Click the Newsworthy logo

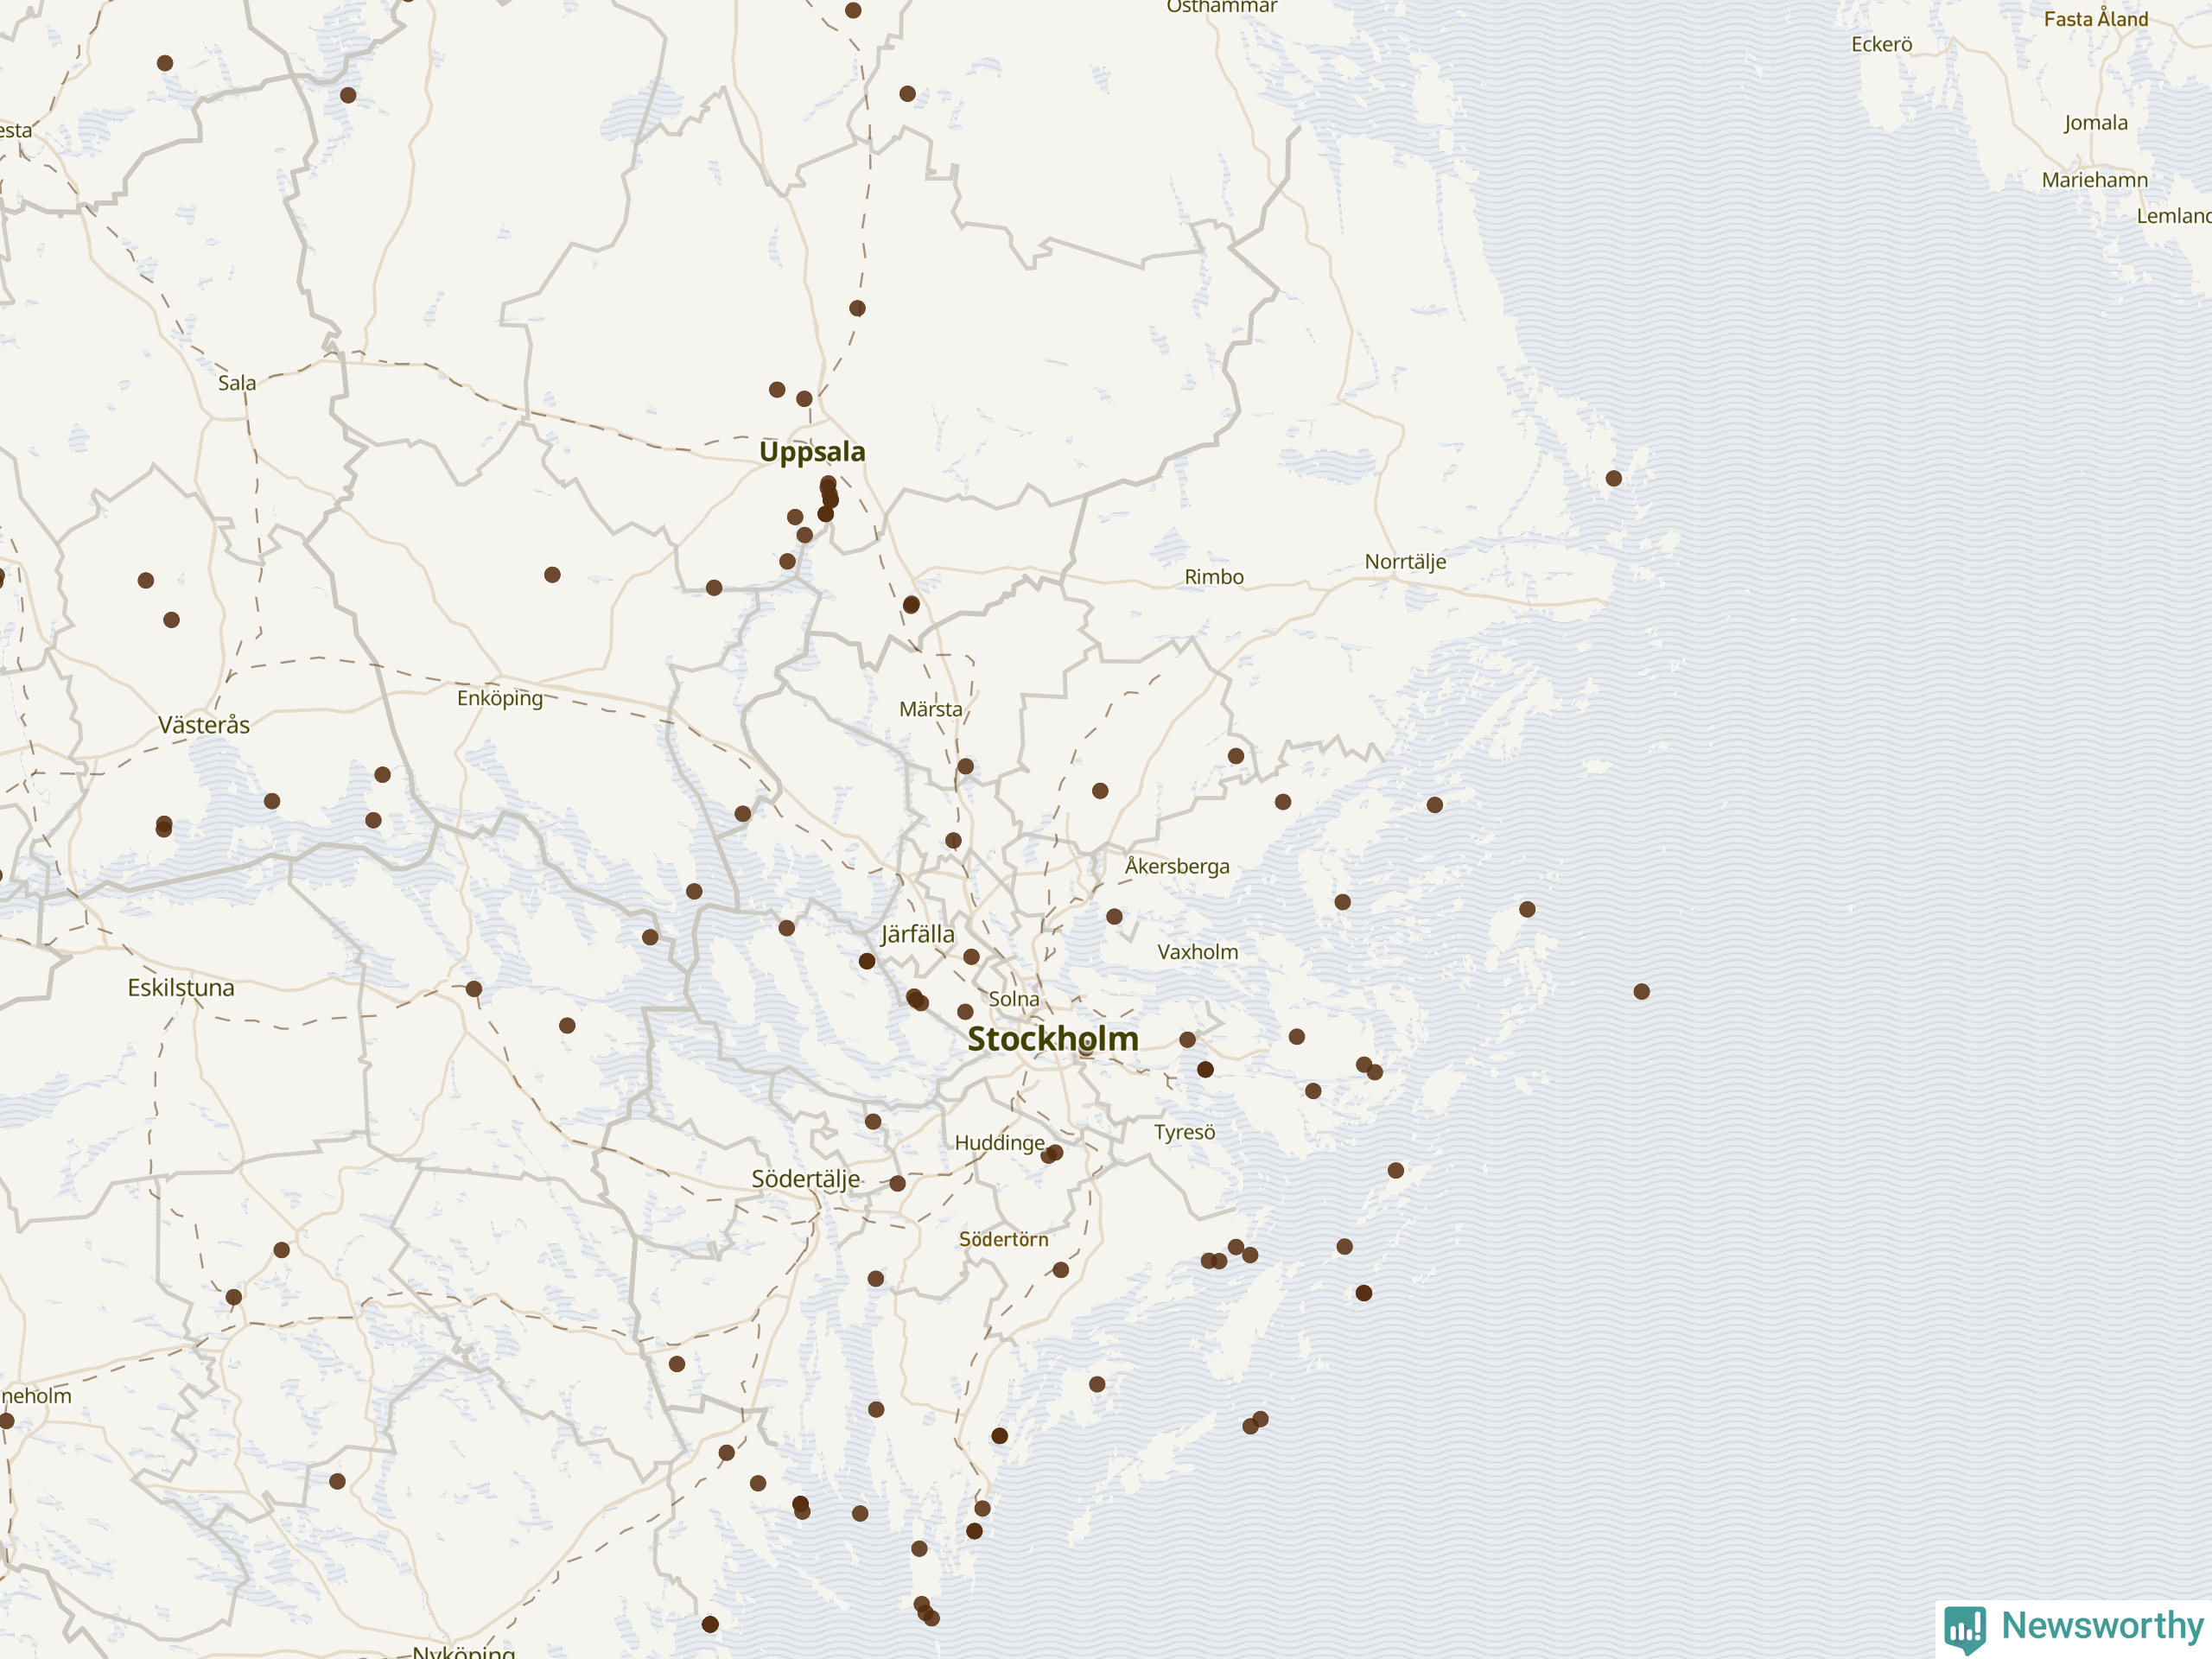point(2073,1627)
